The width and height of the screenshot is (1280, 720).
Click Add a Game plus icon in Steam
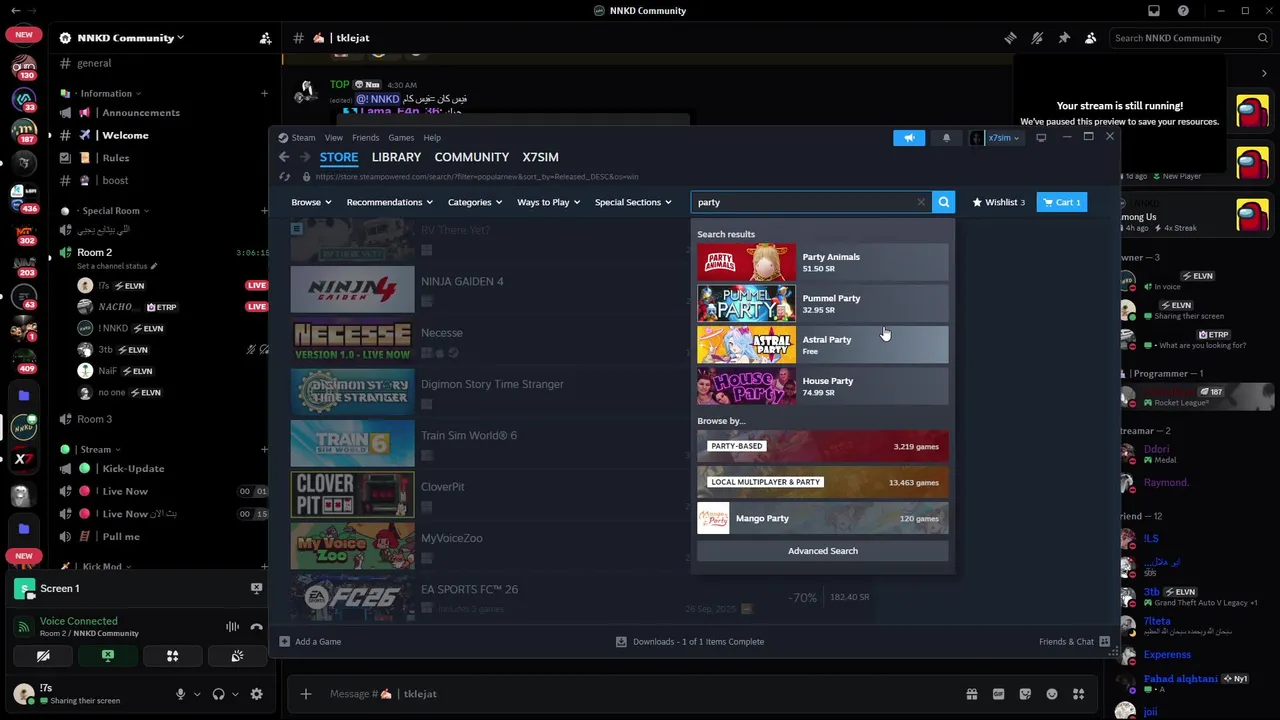point(285,641)
